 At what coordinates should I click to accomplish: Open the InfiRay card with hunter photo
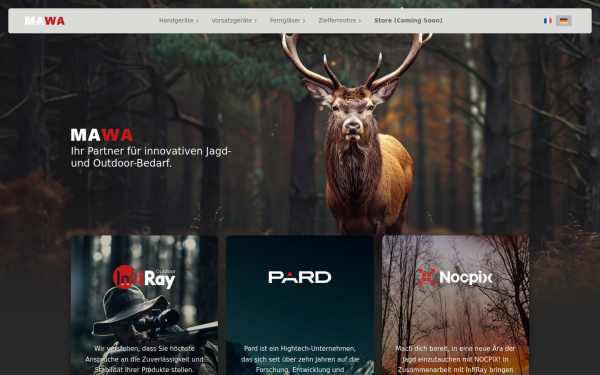coord(145,305)
